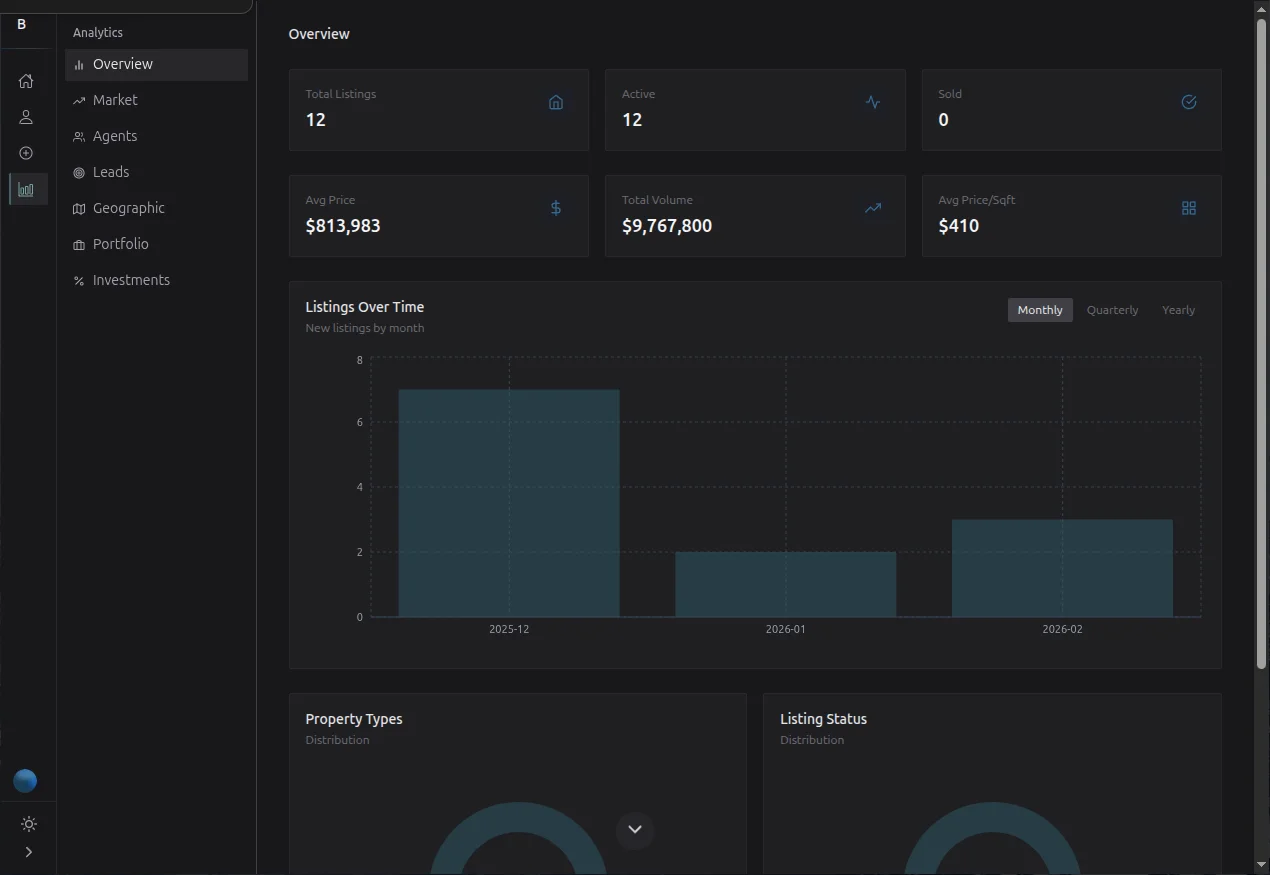Select the Analytics bar-chart sidebar icon
The width and height of the screenshot is (1270, 875).
(26, 189)
